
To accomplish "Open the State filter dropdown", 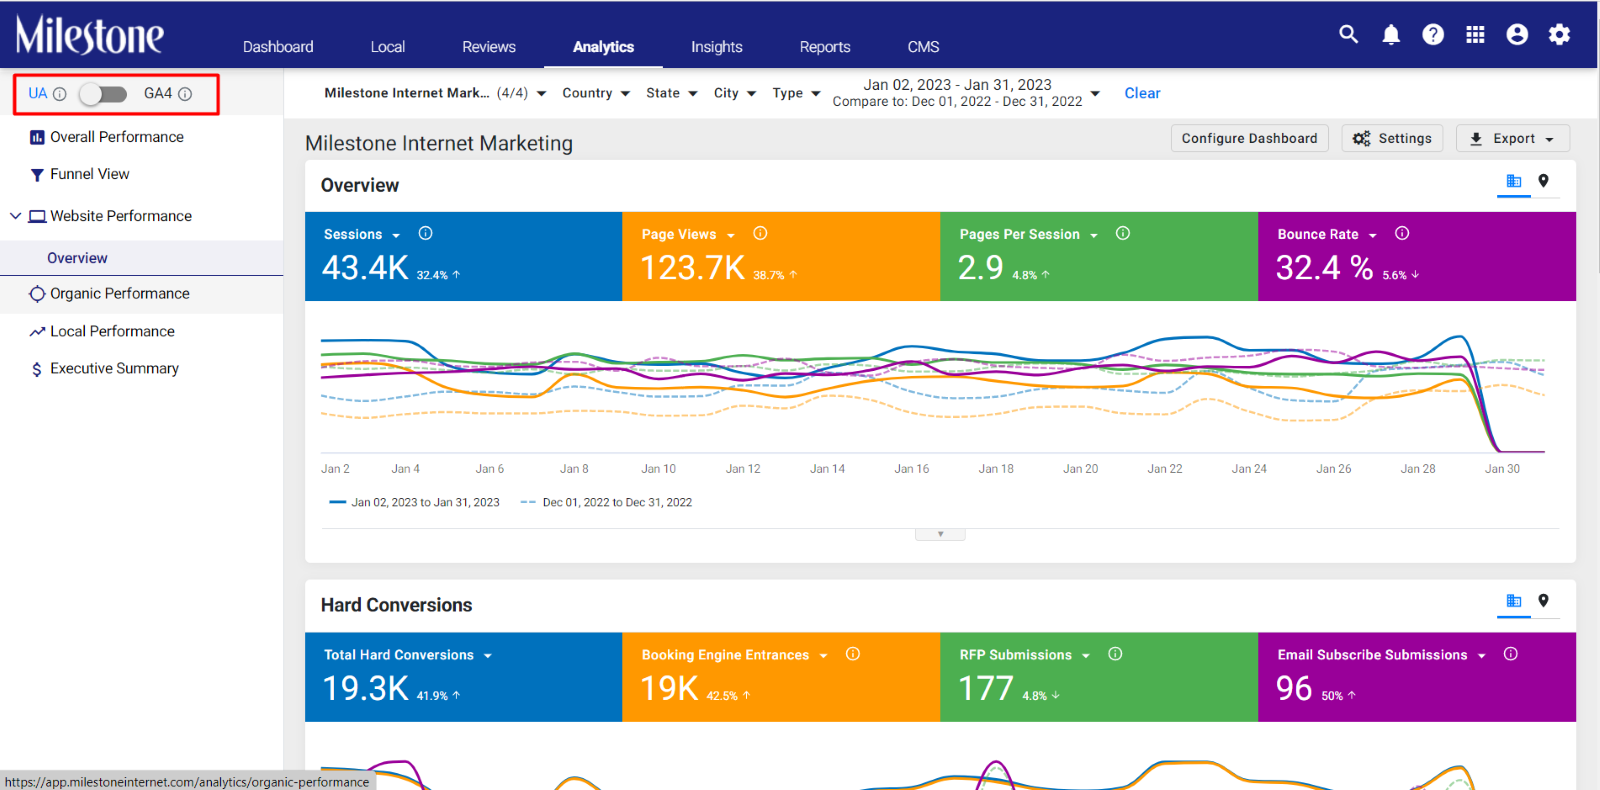I will 672,93.
